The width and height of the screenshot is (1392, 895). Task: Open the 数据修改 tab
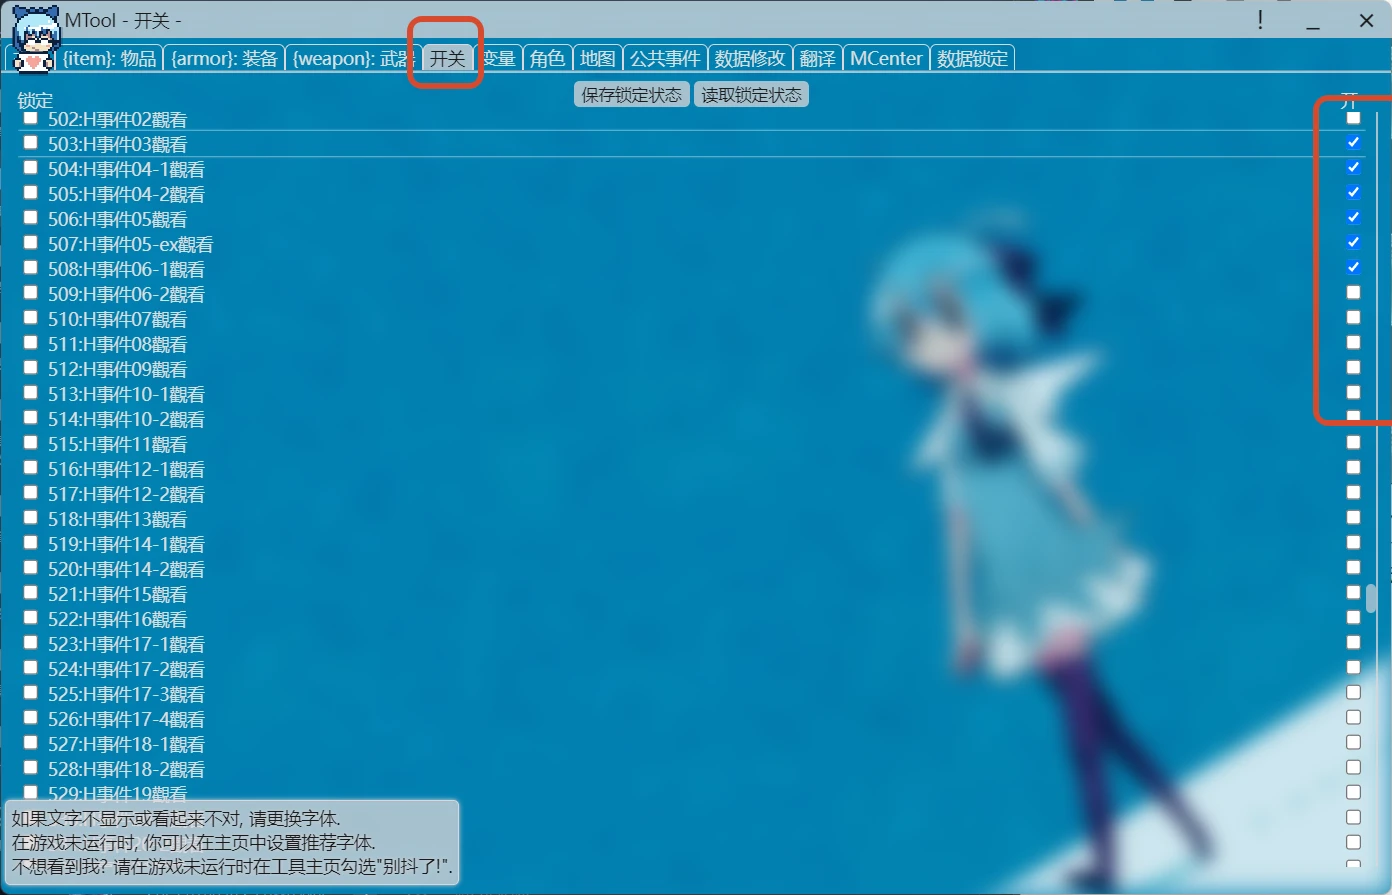click(750, 58)
